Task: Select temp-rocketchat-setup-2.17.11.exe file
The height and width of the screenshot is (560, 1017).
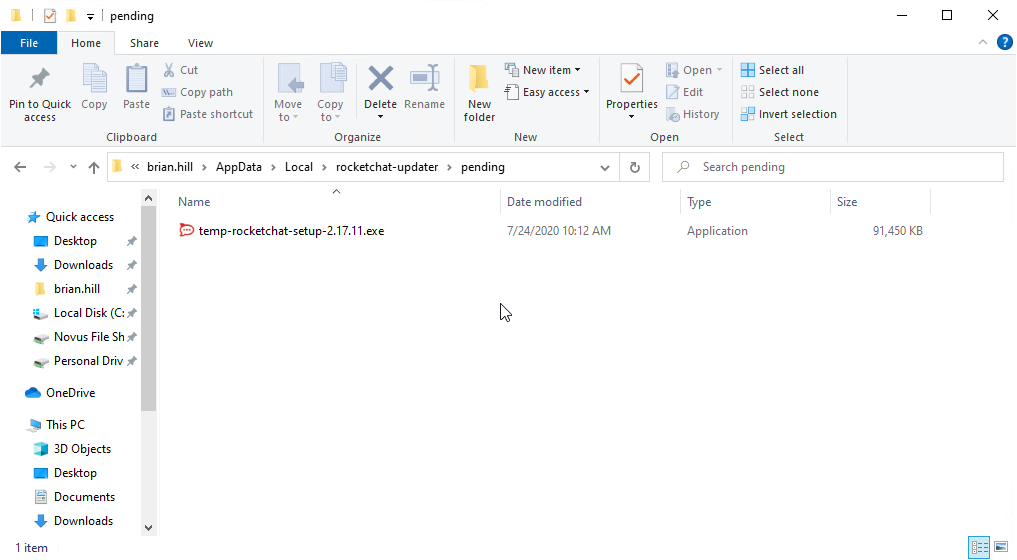Action: tap(291, 231)
